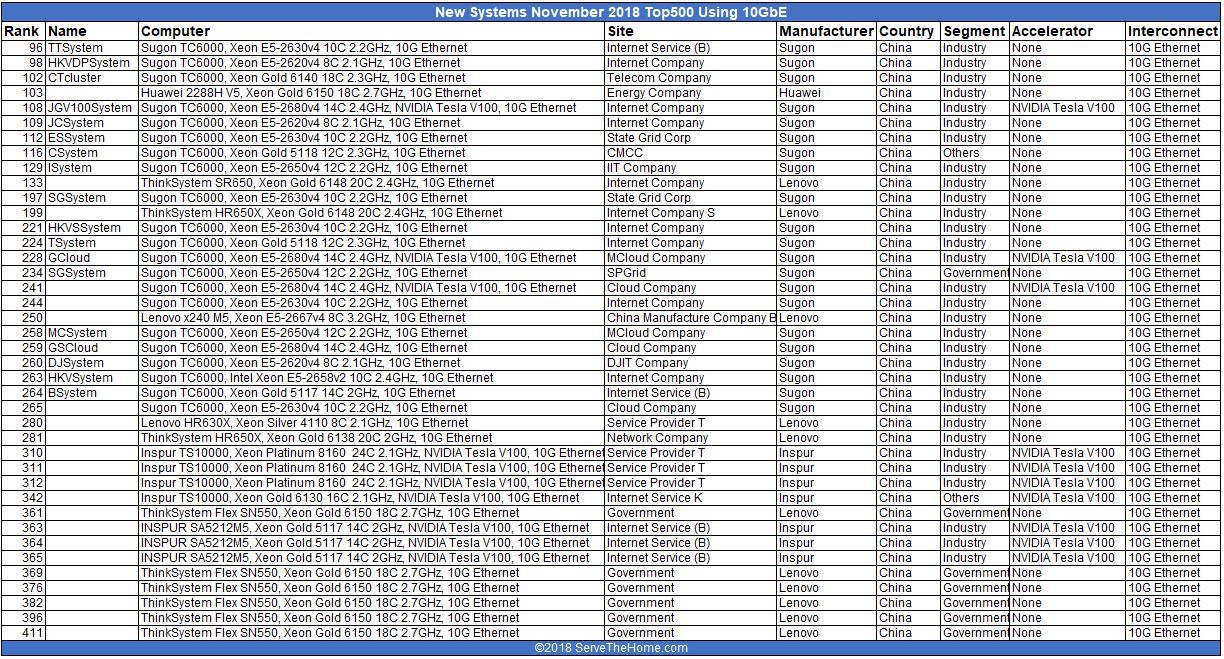Click the CMCC site cell
1224x659 pixels.
click(x=691, y=153)
